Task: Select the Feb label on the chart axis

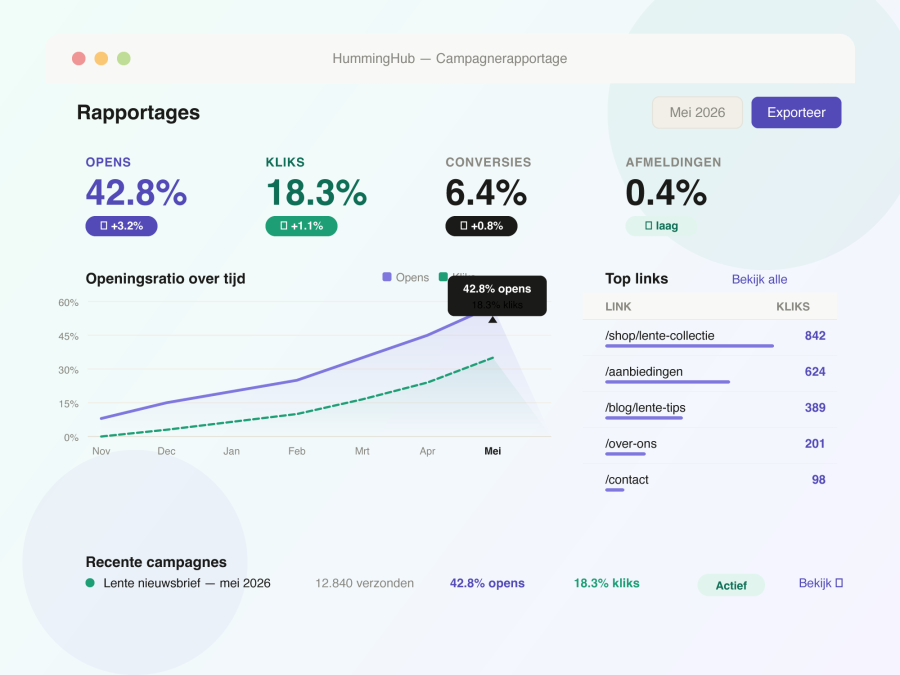Action: [297, 451]
